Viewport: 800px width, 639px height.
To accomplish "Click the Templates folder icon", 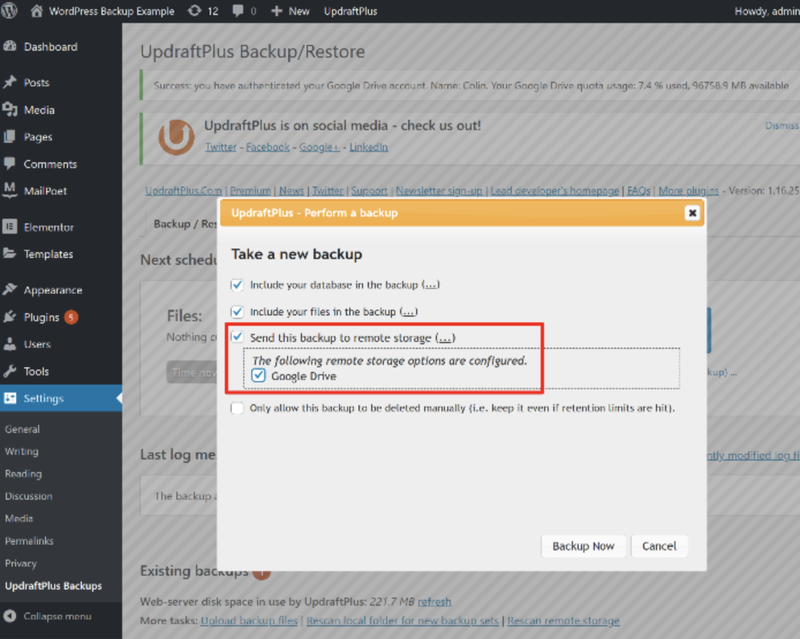I will coord(10,253).
